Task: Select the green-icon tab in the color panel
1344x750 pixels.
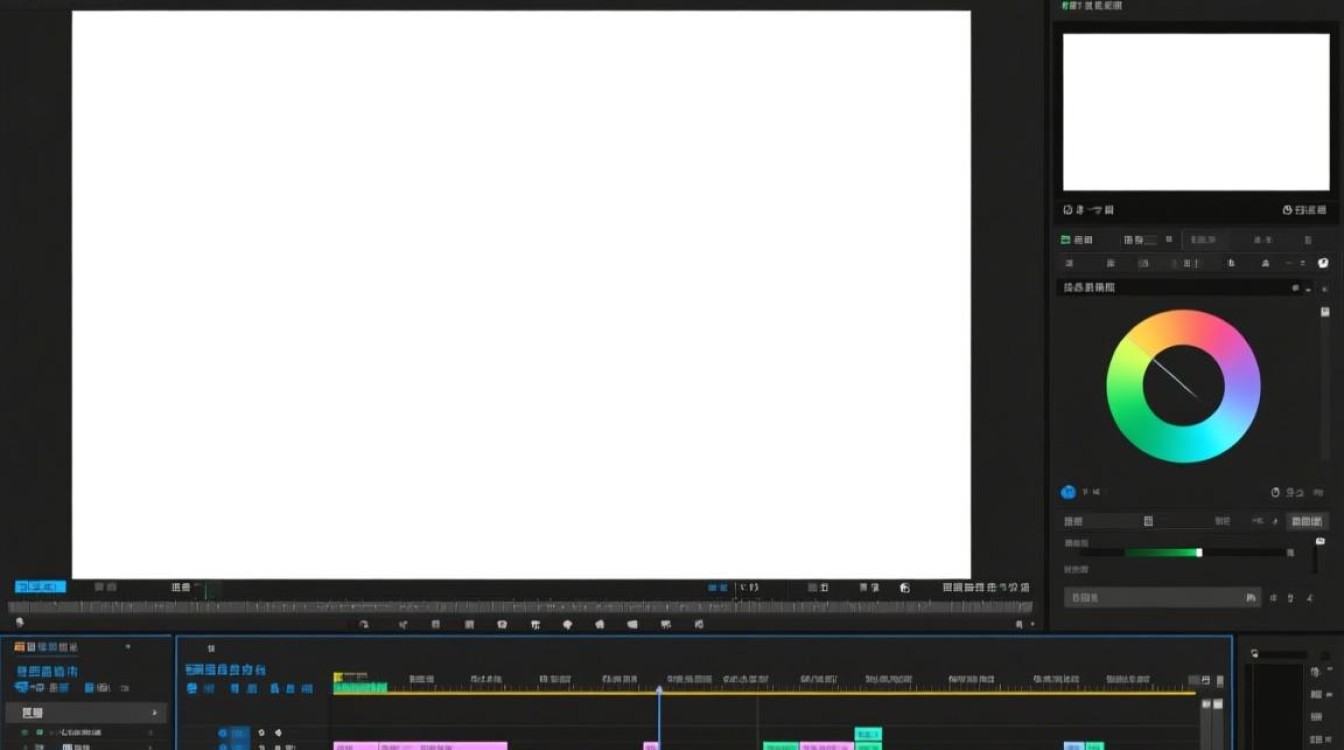Action: [x=1077, y=240]
